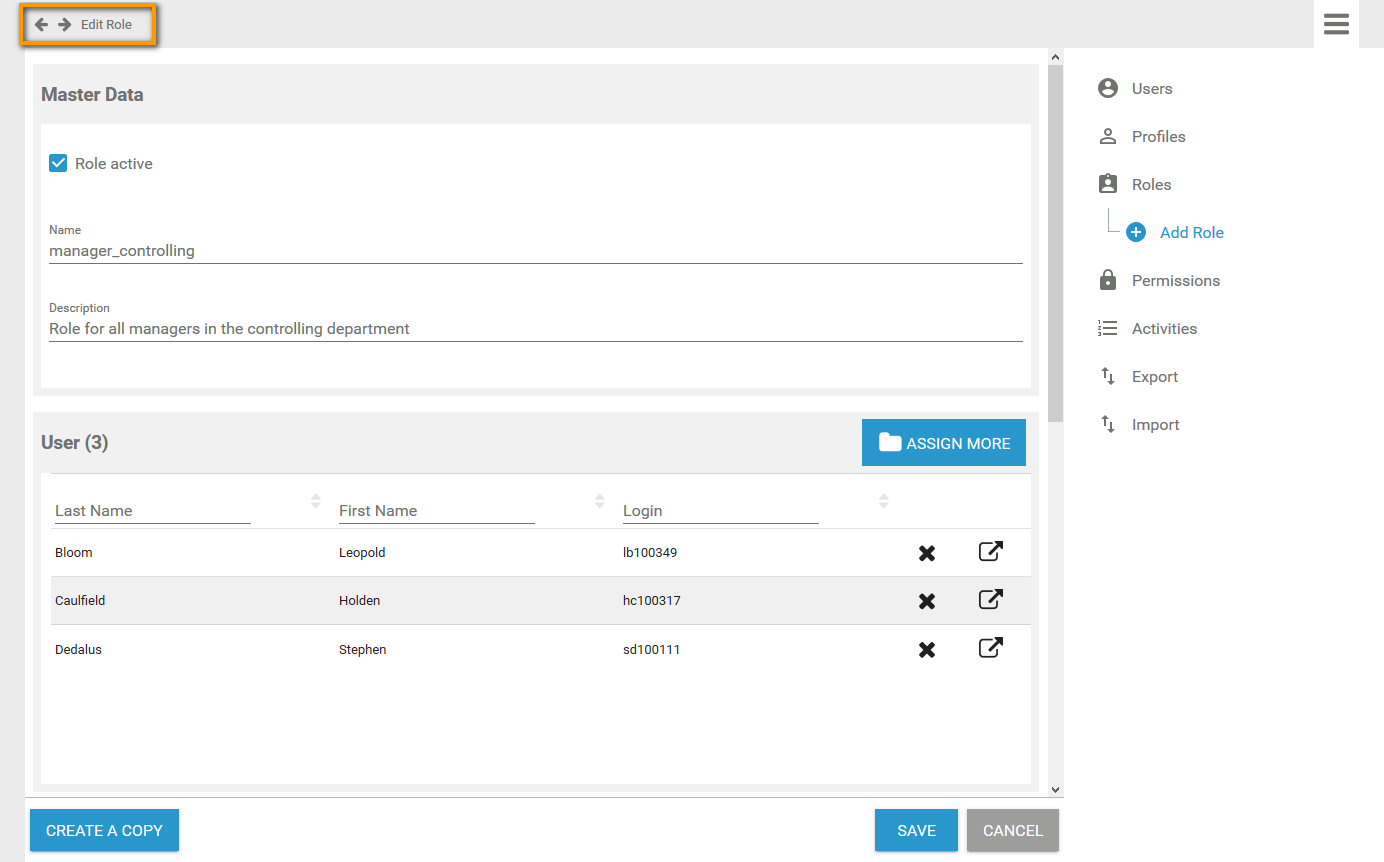1384x862 pixels.
Task: Click the back arrow icon
Action: [41, 25]
